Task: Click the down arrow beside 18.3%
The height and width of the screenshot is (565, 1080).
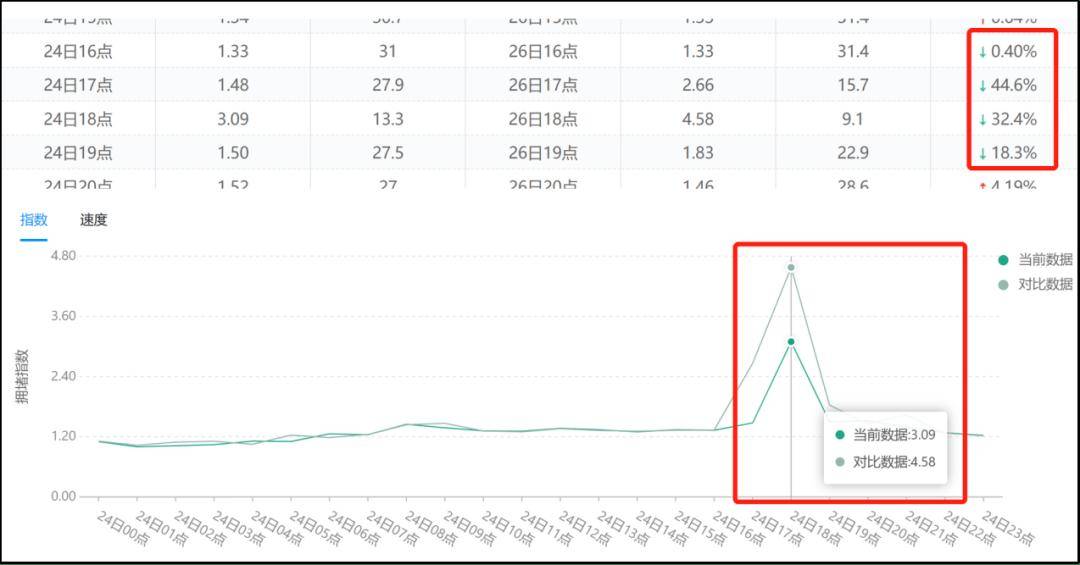Action: (982, 154)
